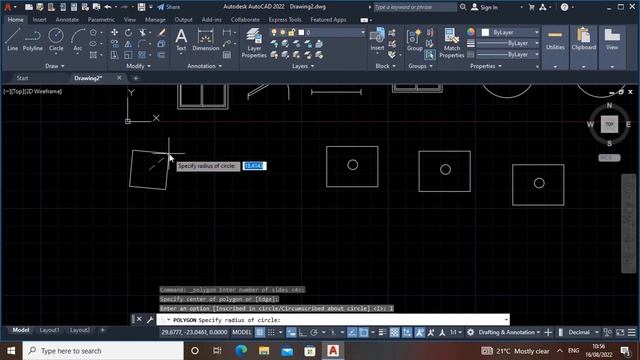Click the Group icon
Screen dimensions: 640x360
pyautogui.click(x=414, y=40)
